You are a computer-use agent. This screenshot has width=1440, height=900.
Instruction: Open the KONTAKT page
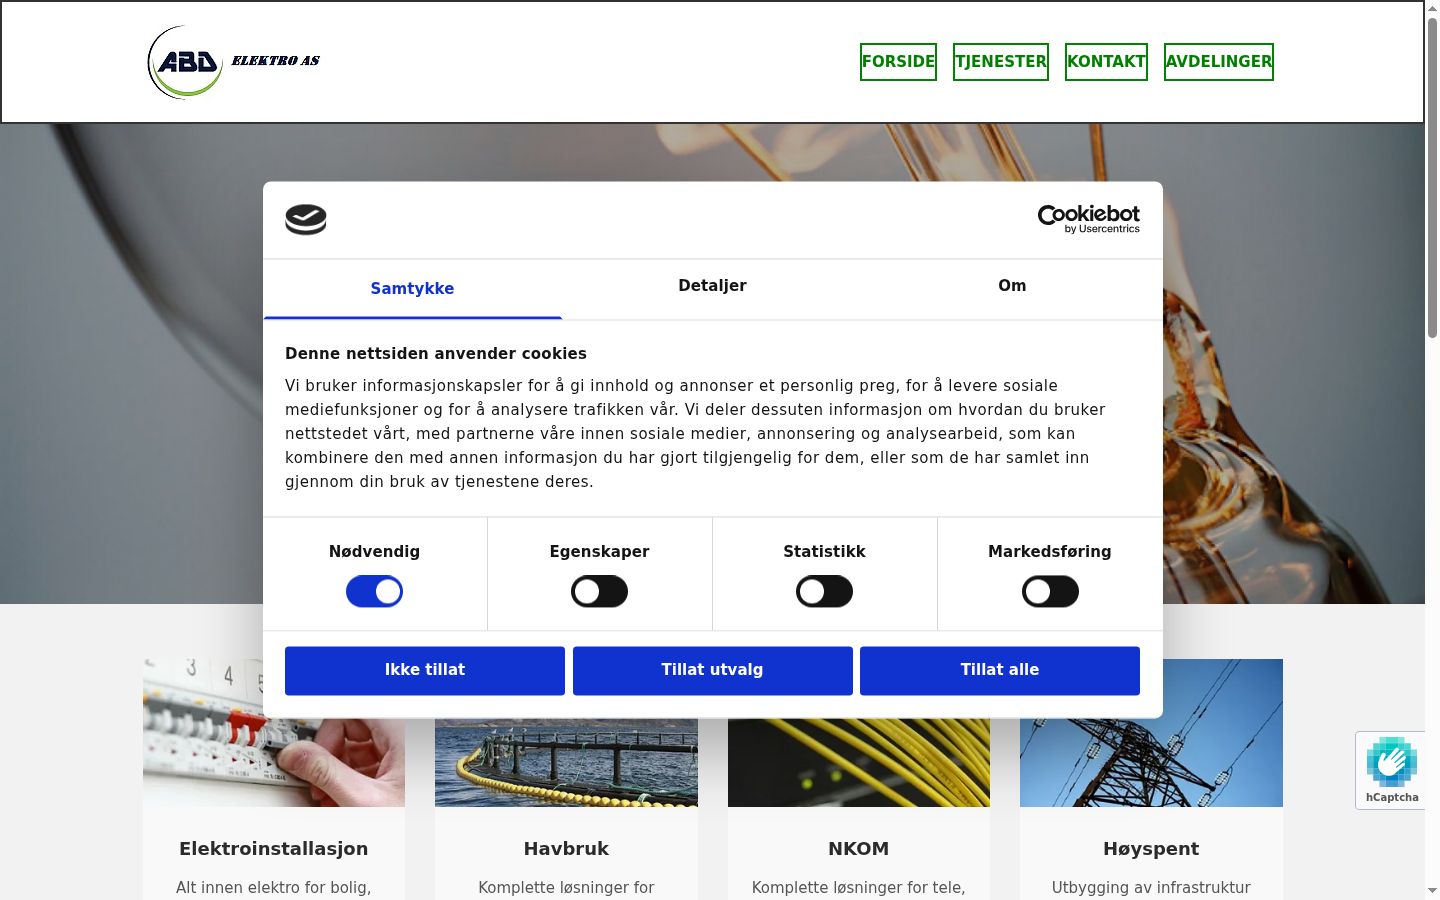[x=1106, y=62]
